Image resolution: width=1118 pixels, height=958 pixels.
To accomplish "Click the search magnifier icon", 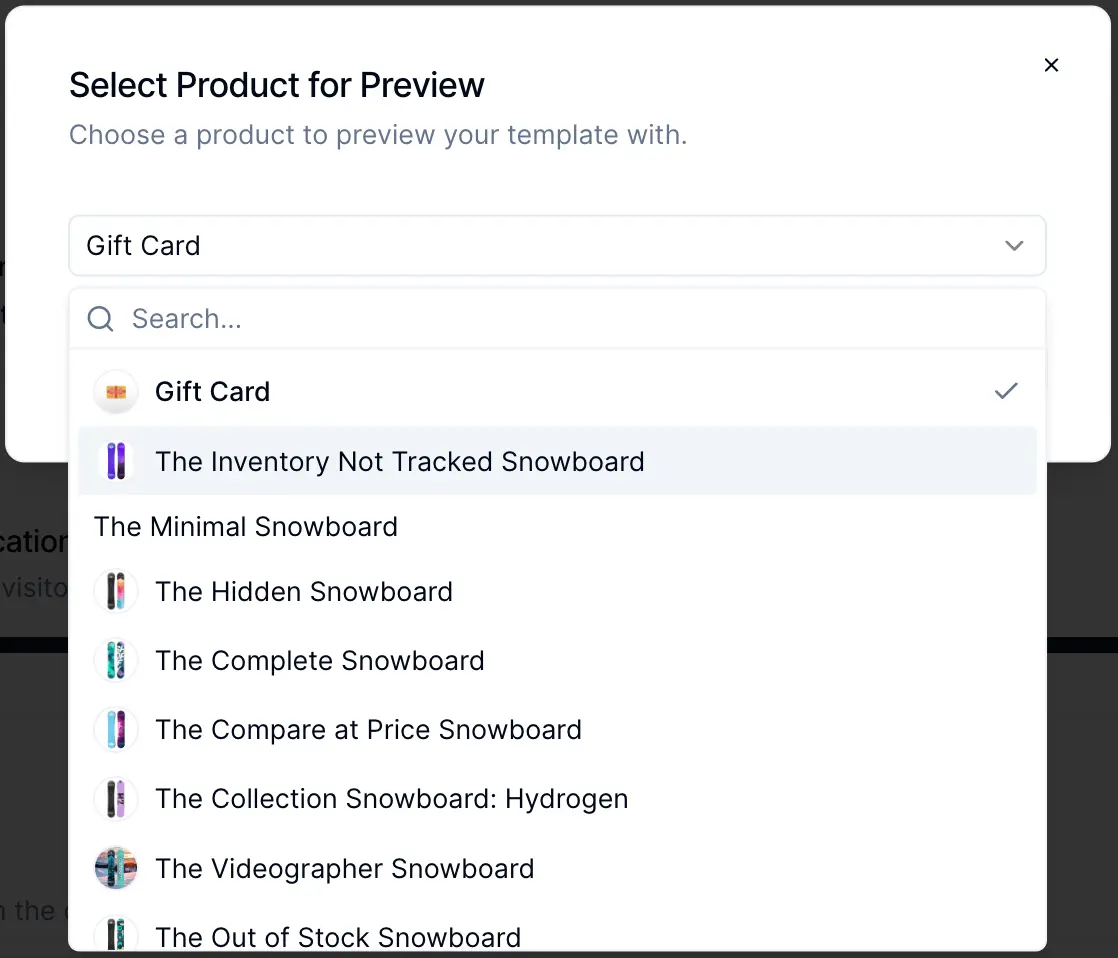I will (101, 319).
